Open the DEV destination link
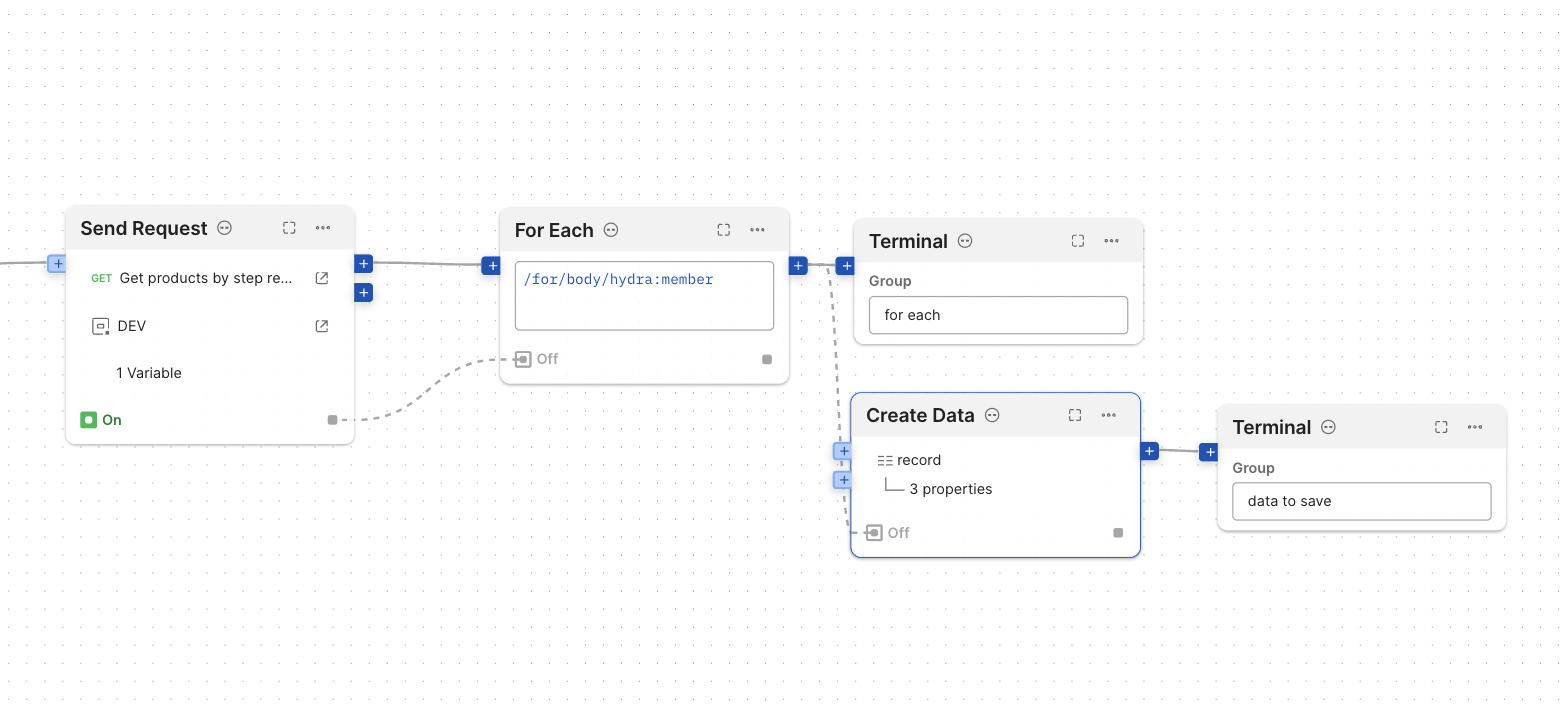The image size is (1560, 716). [321, 325]
